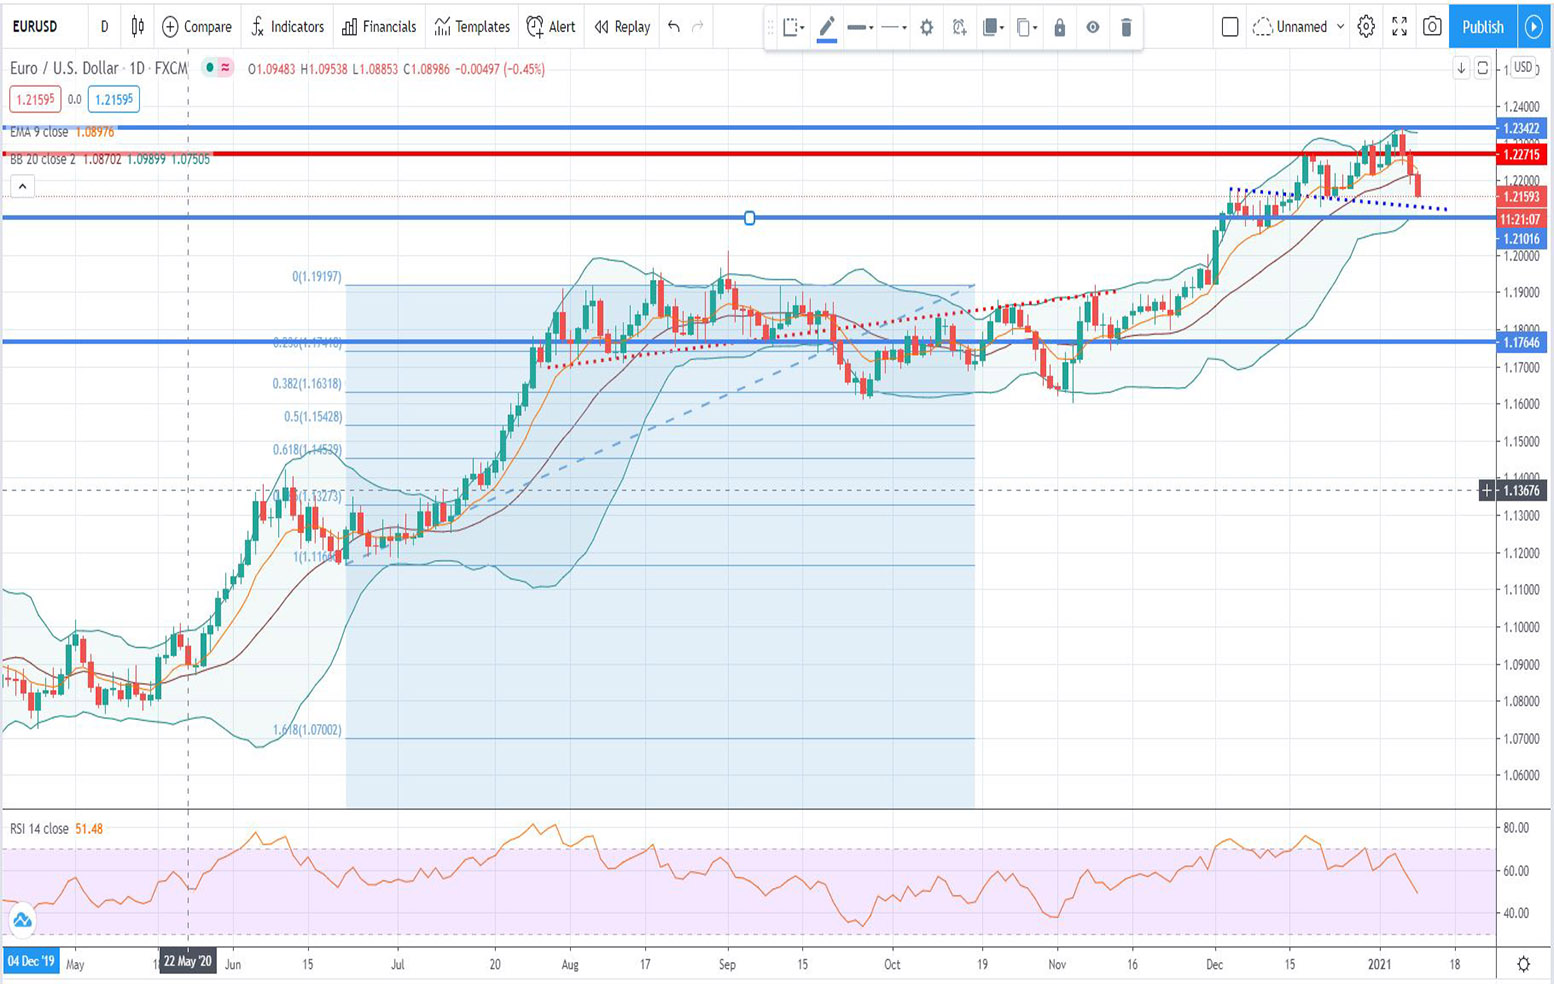
Task: Click the blue Publish button
Action: coord(1481,27)
